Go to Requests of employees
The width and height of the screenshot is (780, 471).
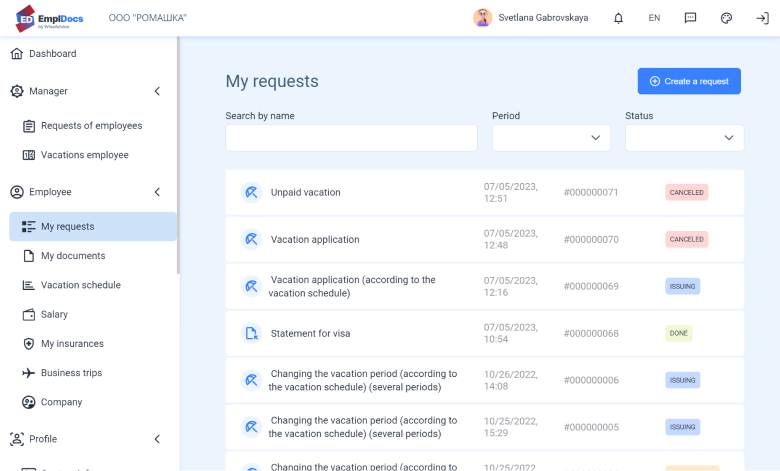pyautogui.click(x=91, y=126)
